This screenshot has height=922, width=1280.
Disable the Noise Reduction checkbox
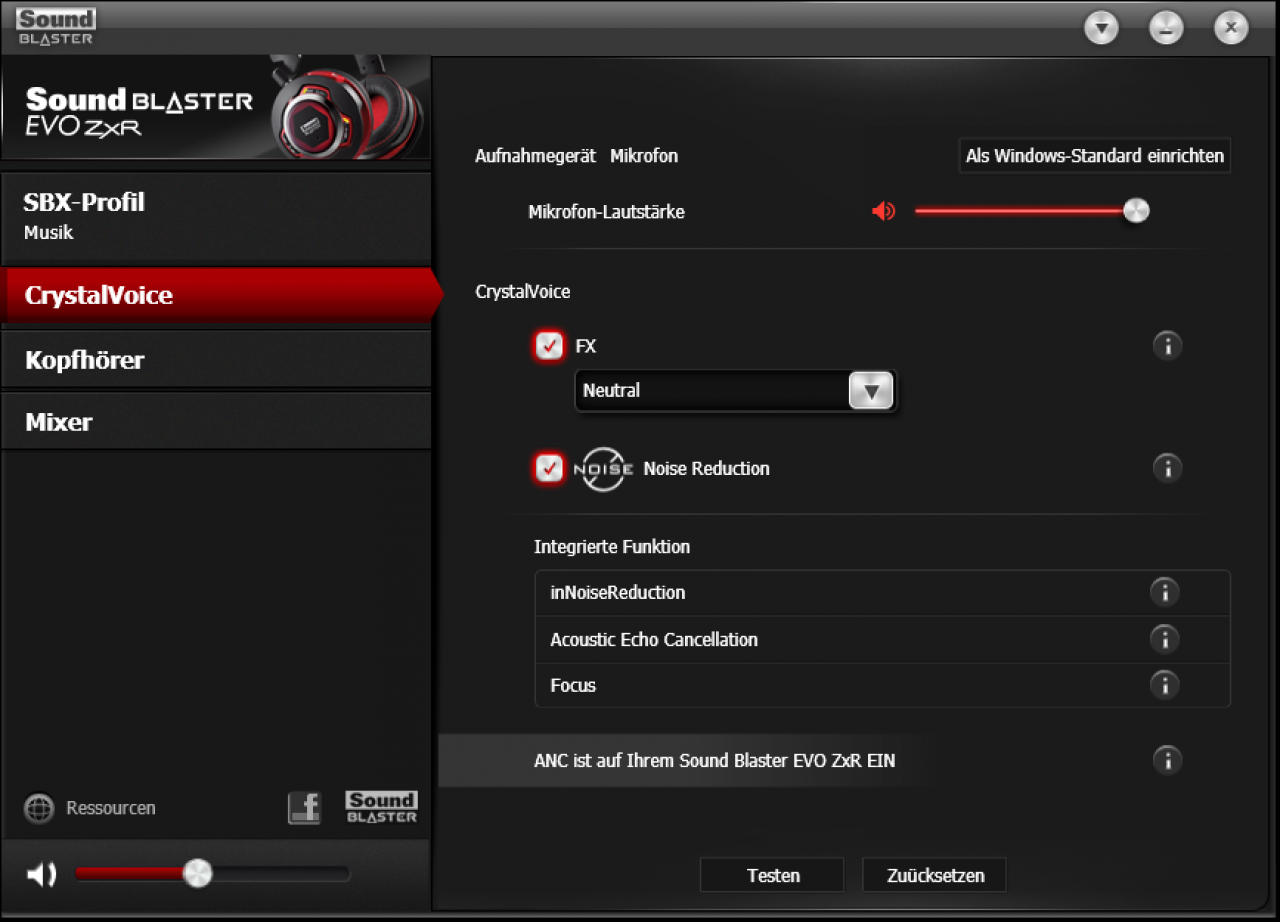(549, 468)
